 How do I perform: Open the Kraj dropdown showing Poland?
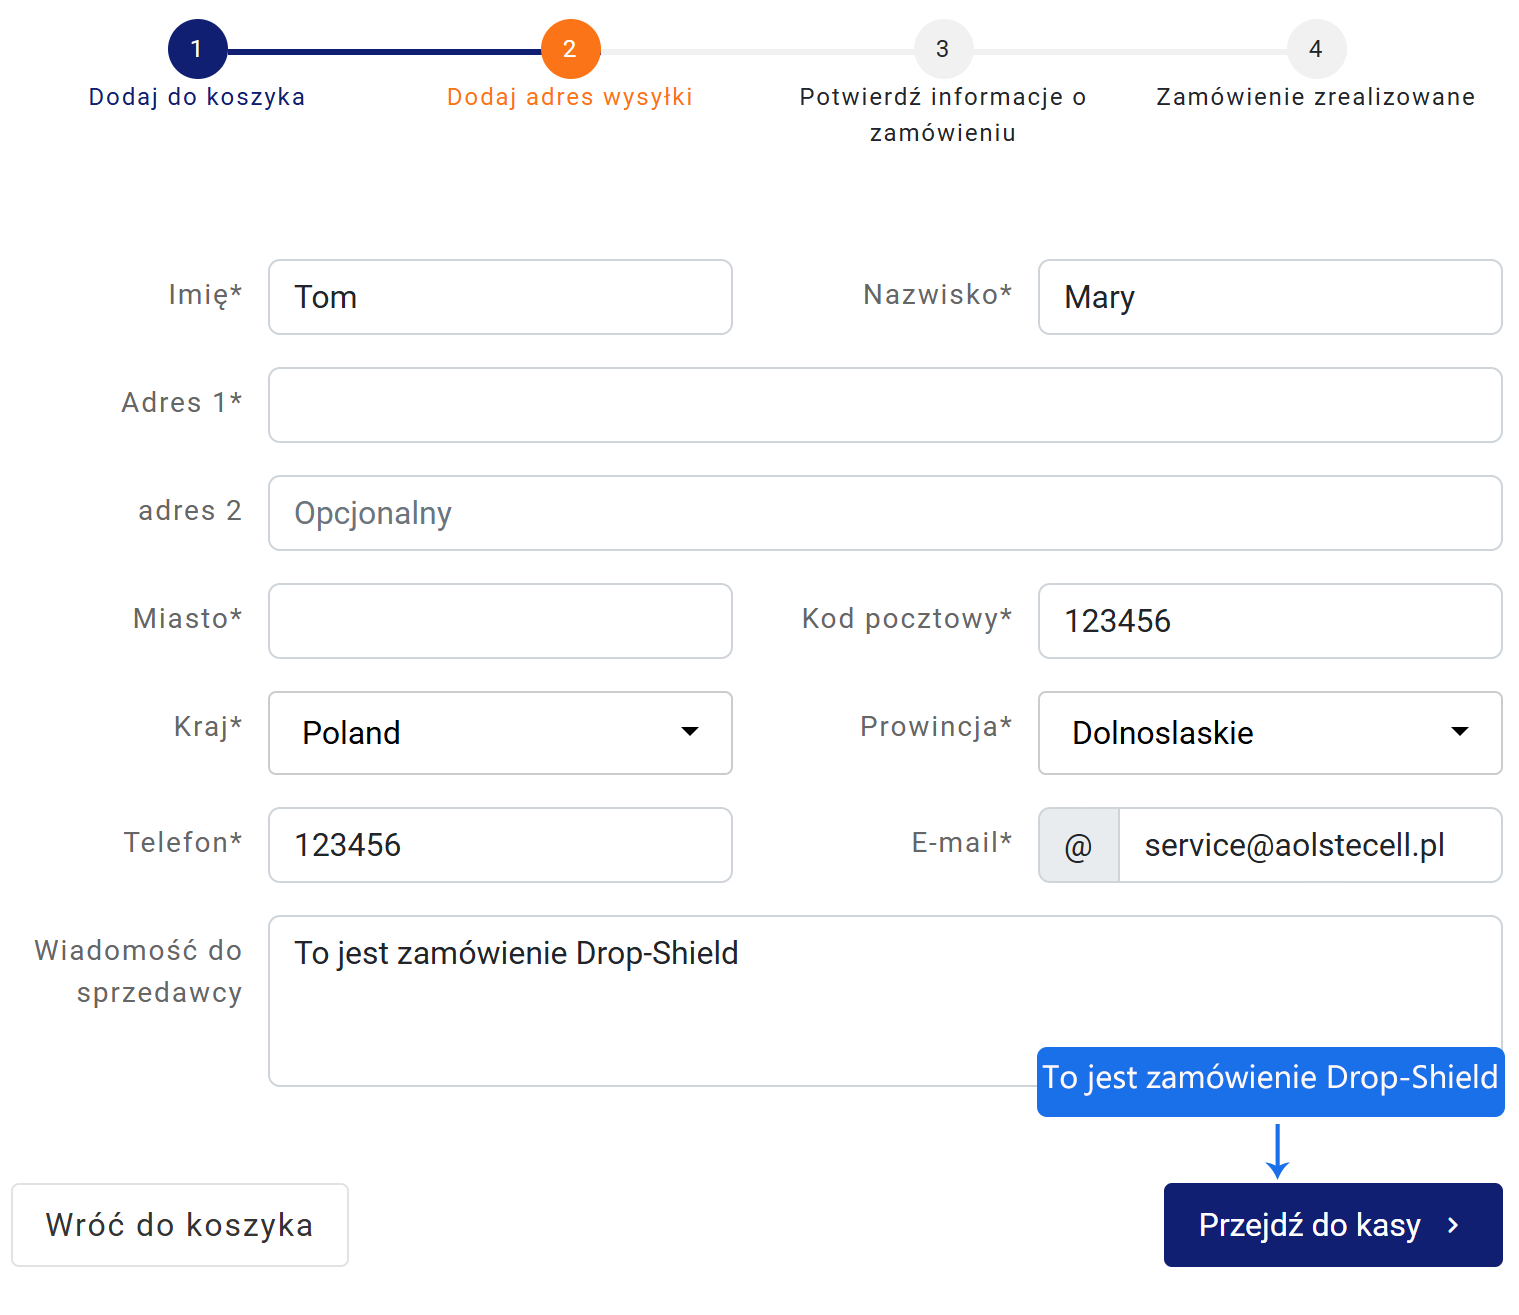[500, 733]
